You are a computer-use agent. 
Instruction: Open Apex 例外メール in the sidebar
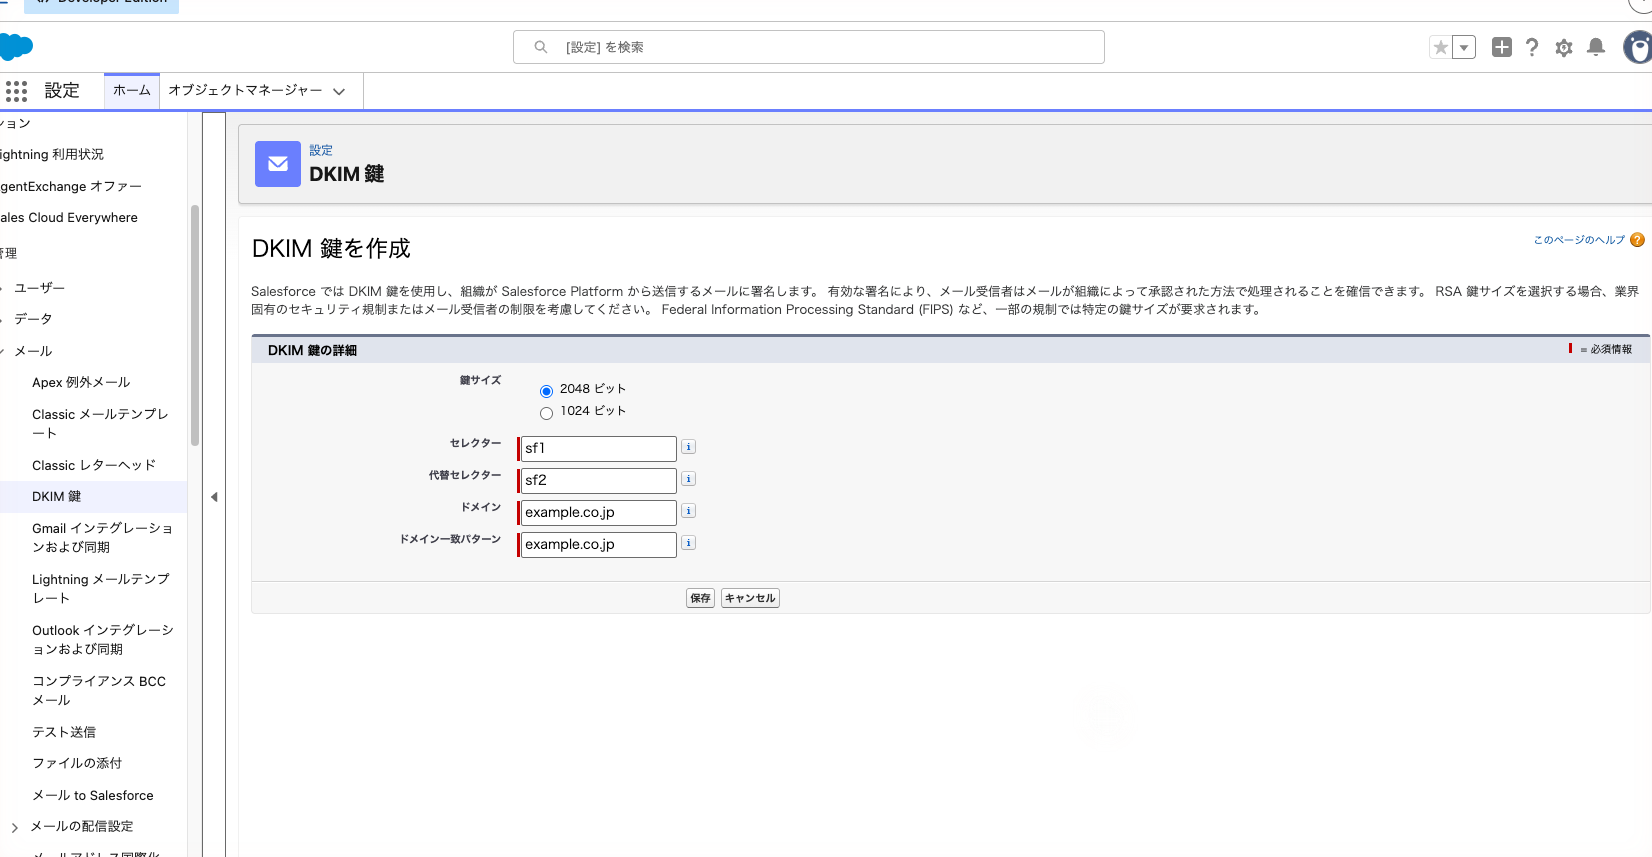click(81, 382)
